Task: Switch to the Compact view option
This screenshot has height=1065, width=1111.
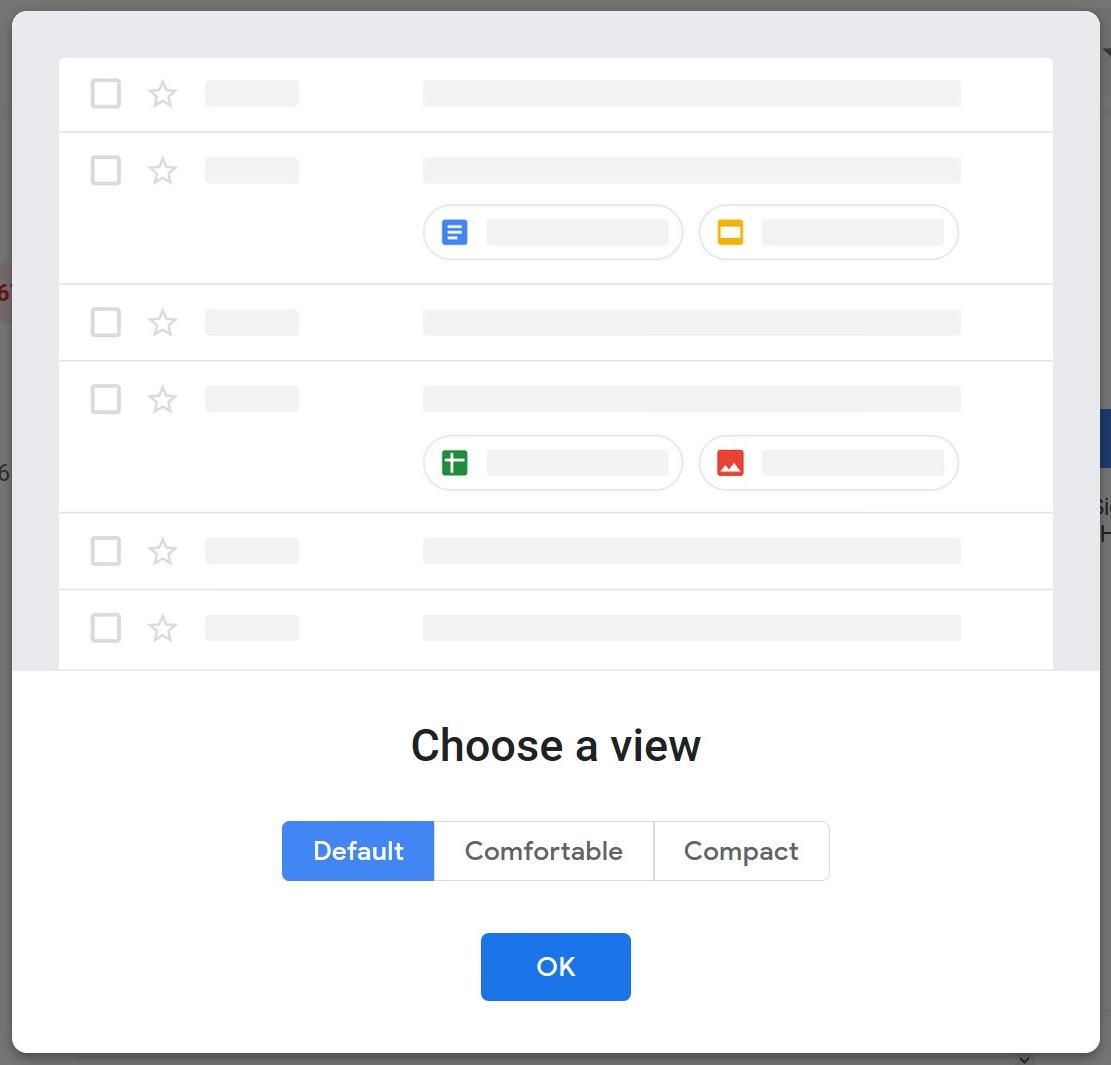Action: (741, 851)
